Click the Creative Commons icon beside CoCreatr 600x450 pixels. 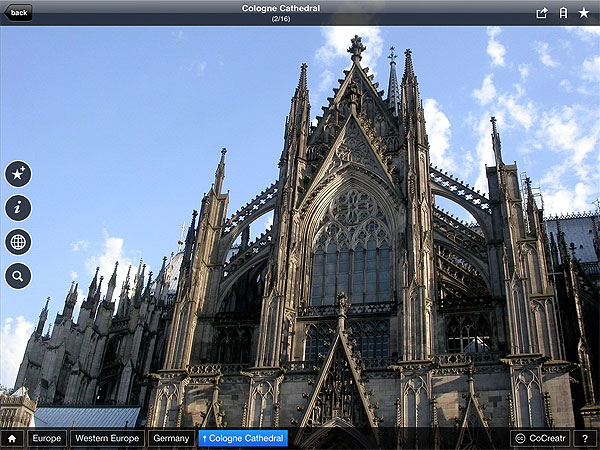pyautogui.click(x=521, y=438)
